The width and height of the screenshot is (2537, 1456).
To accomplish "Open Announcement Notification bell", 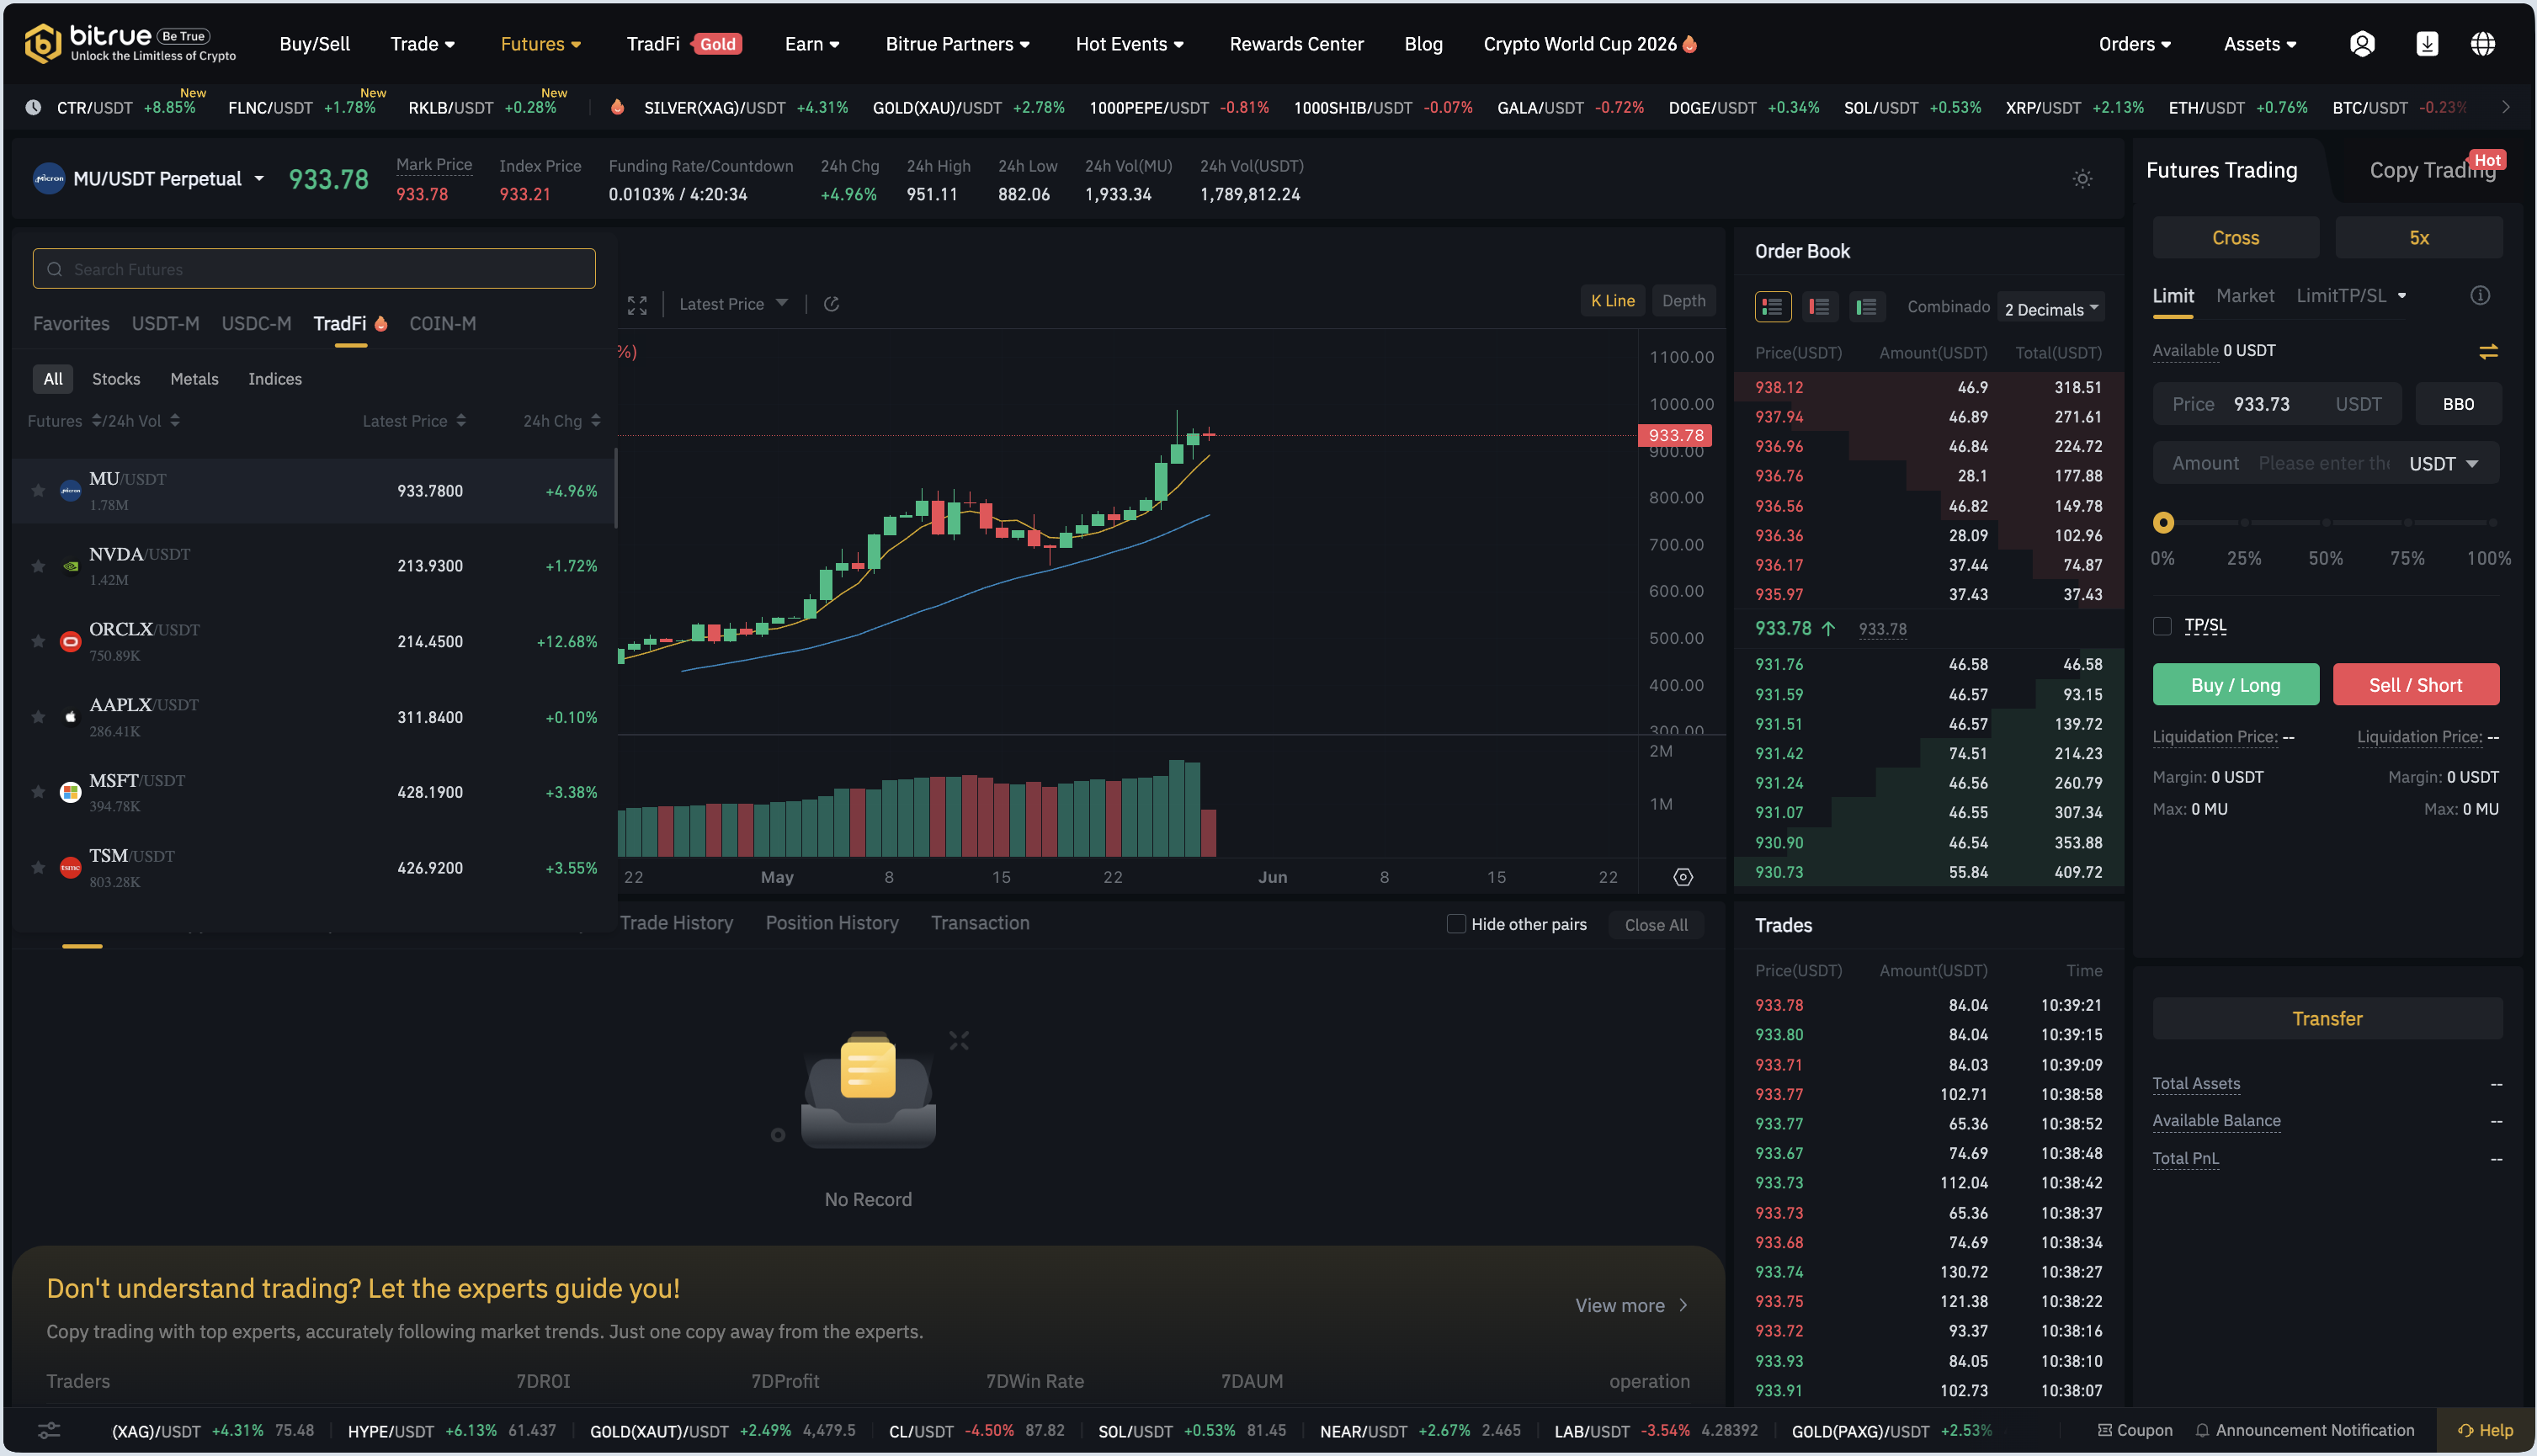I will click(x=2304, y=1431).
